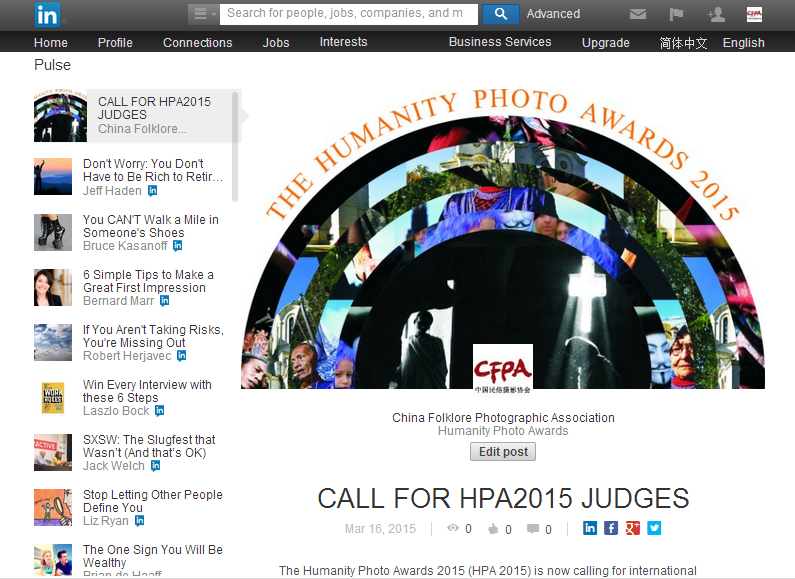The image size is (795, 579).
Task: Open Don't Worry: You Don't Have to Be Rich article
Action: coord(153,170)
